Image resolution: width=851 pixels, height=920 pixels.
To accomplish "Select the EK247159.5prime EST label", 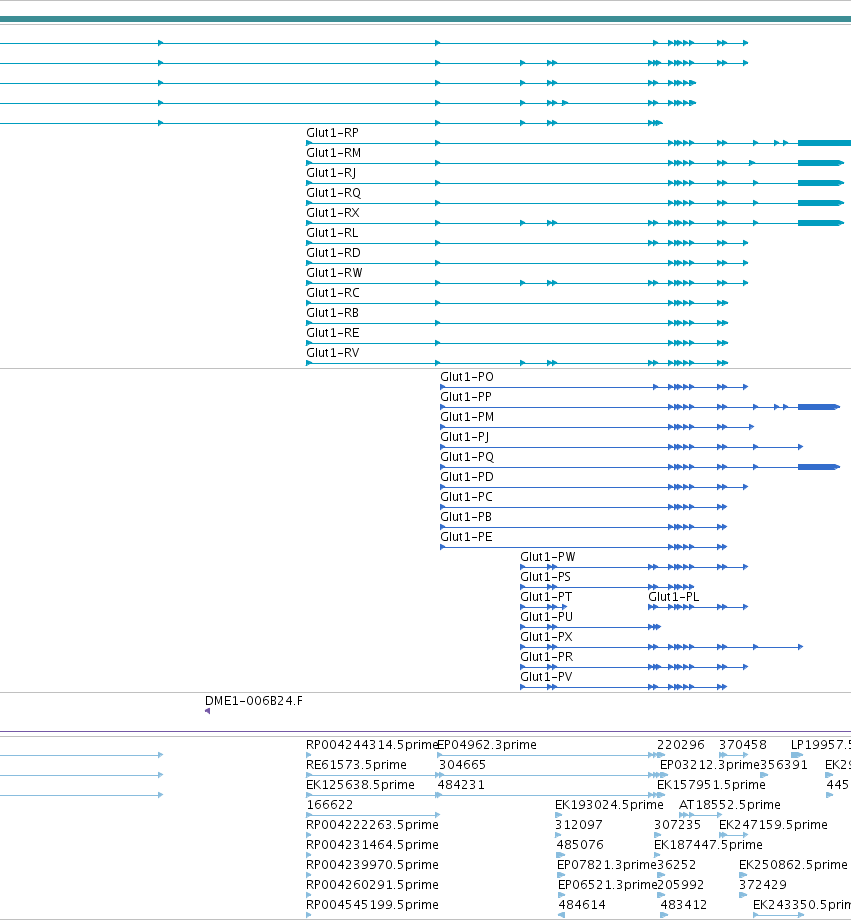I will 774,824.
